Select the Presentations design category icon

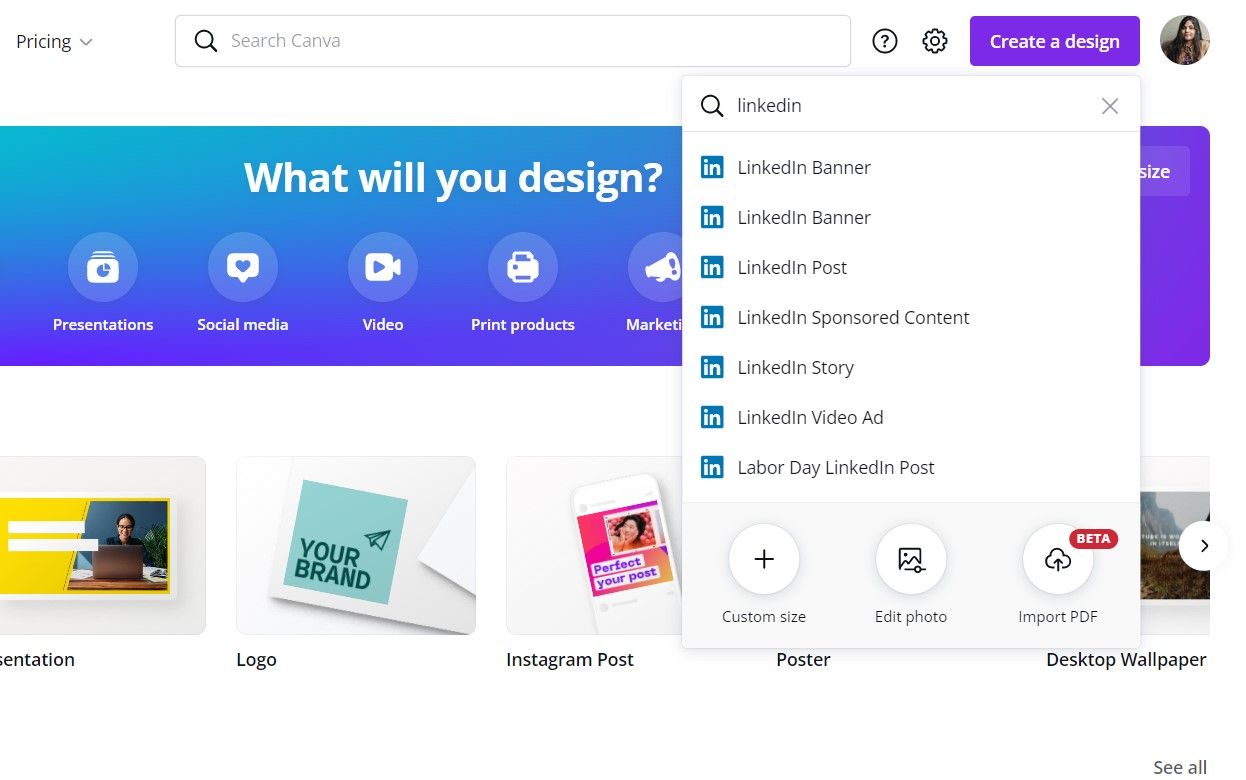(103, 266)
